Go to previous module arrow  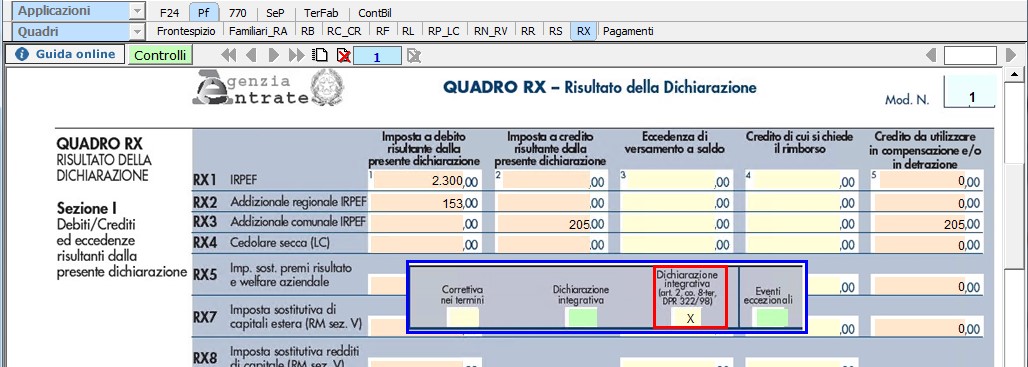coord(251,56)
